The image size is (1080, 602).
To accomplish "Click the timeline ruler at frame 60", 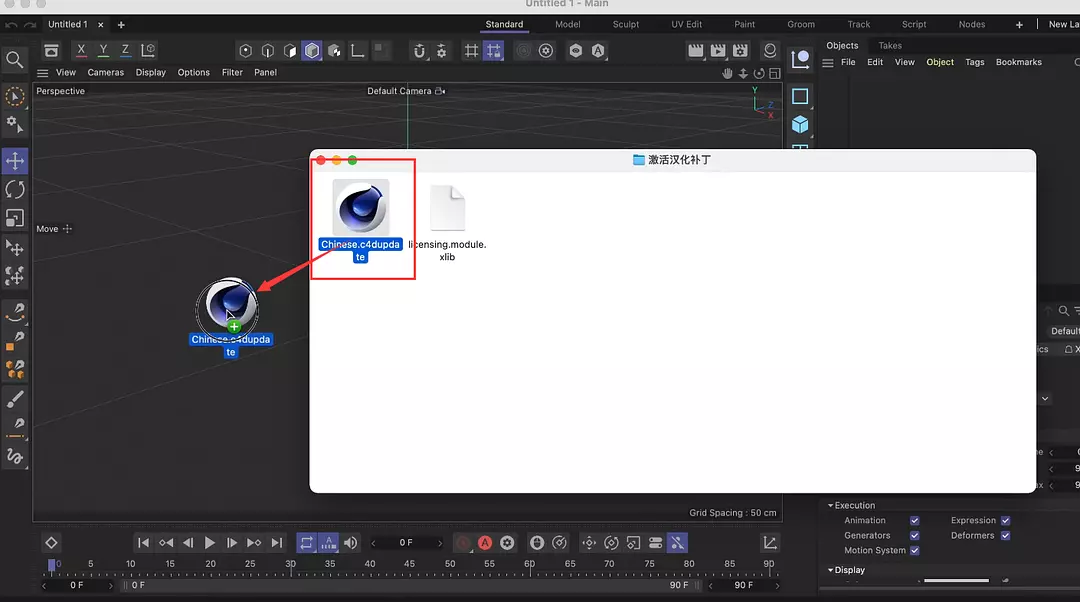I will pos(529,564).
